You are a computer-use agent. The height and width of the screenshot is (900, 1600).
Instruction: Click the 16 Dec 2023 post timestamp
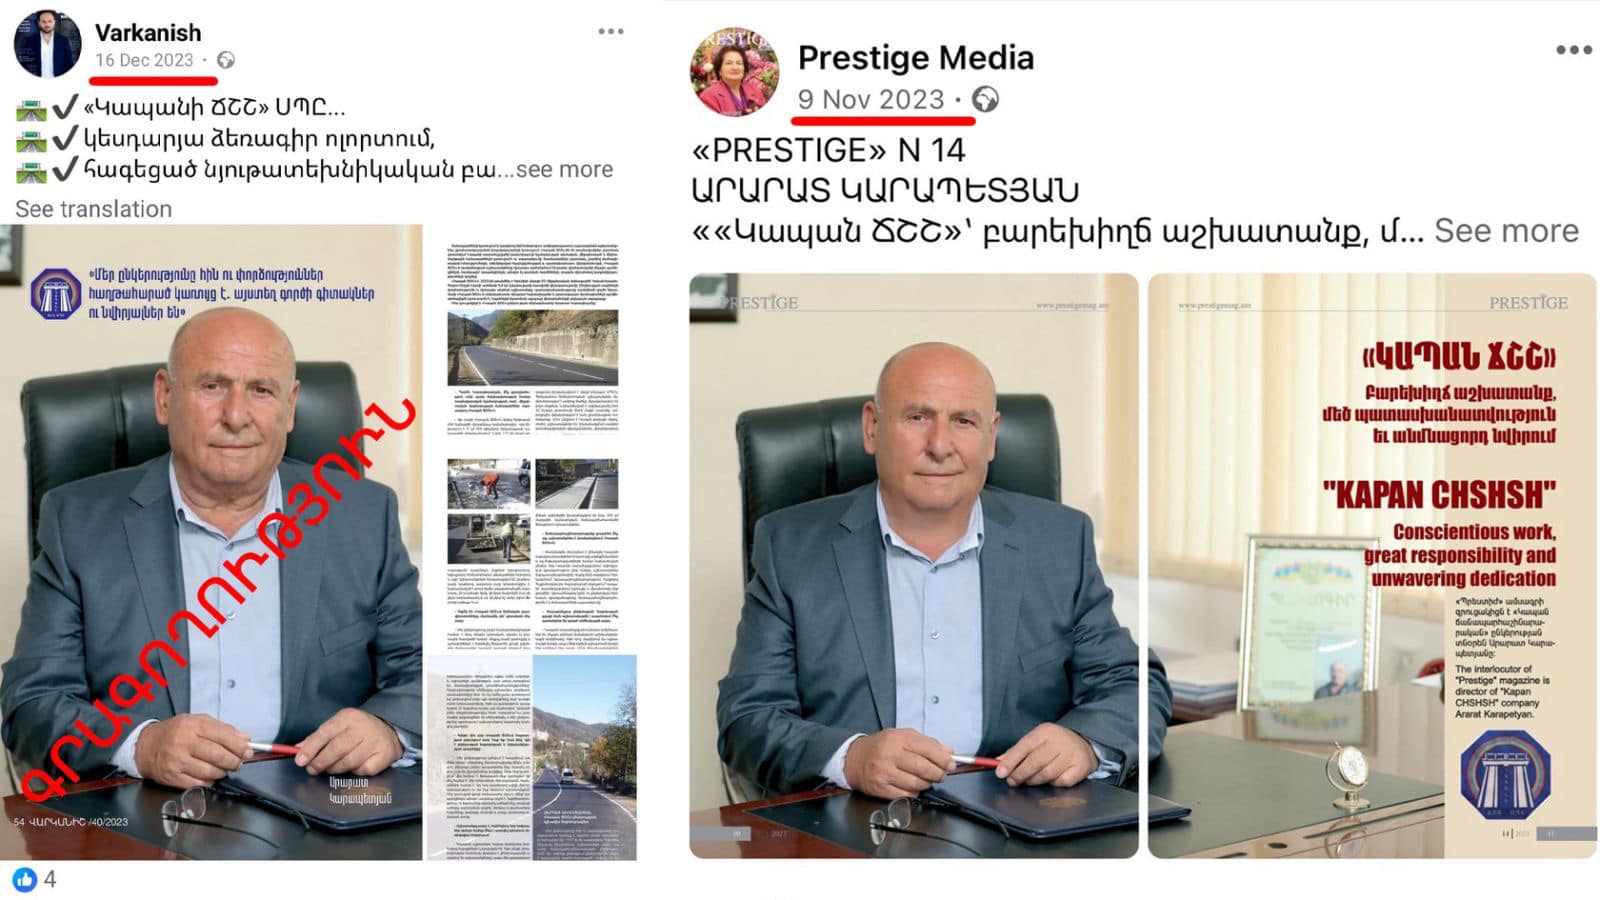(144, 60)
